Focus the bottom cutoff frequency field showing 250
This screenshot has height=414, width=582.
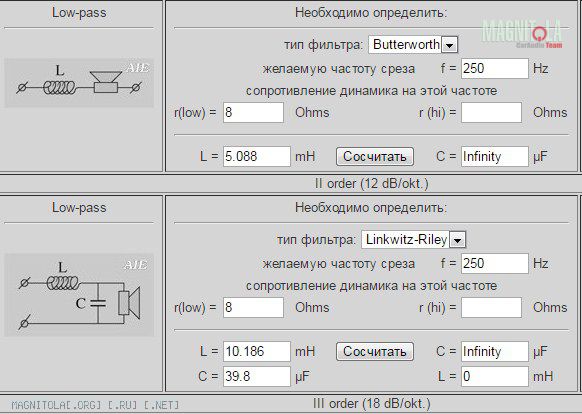[495, 264]
